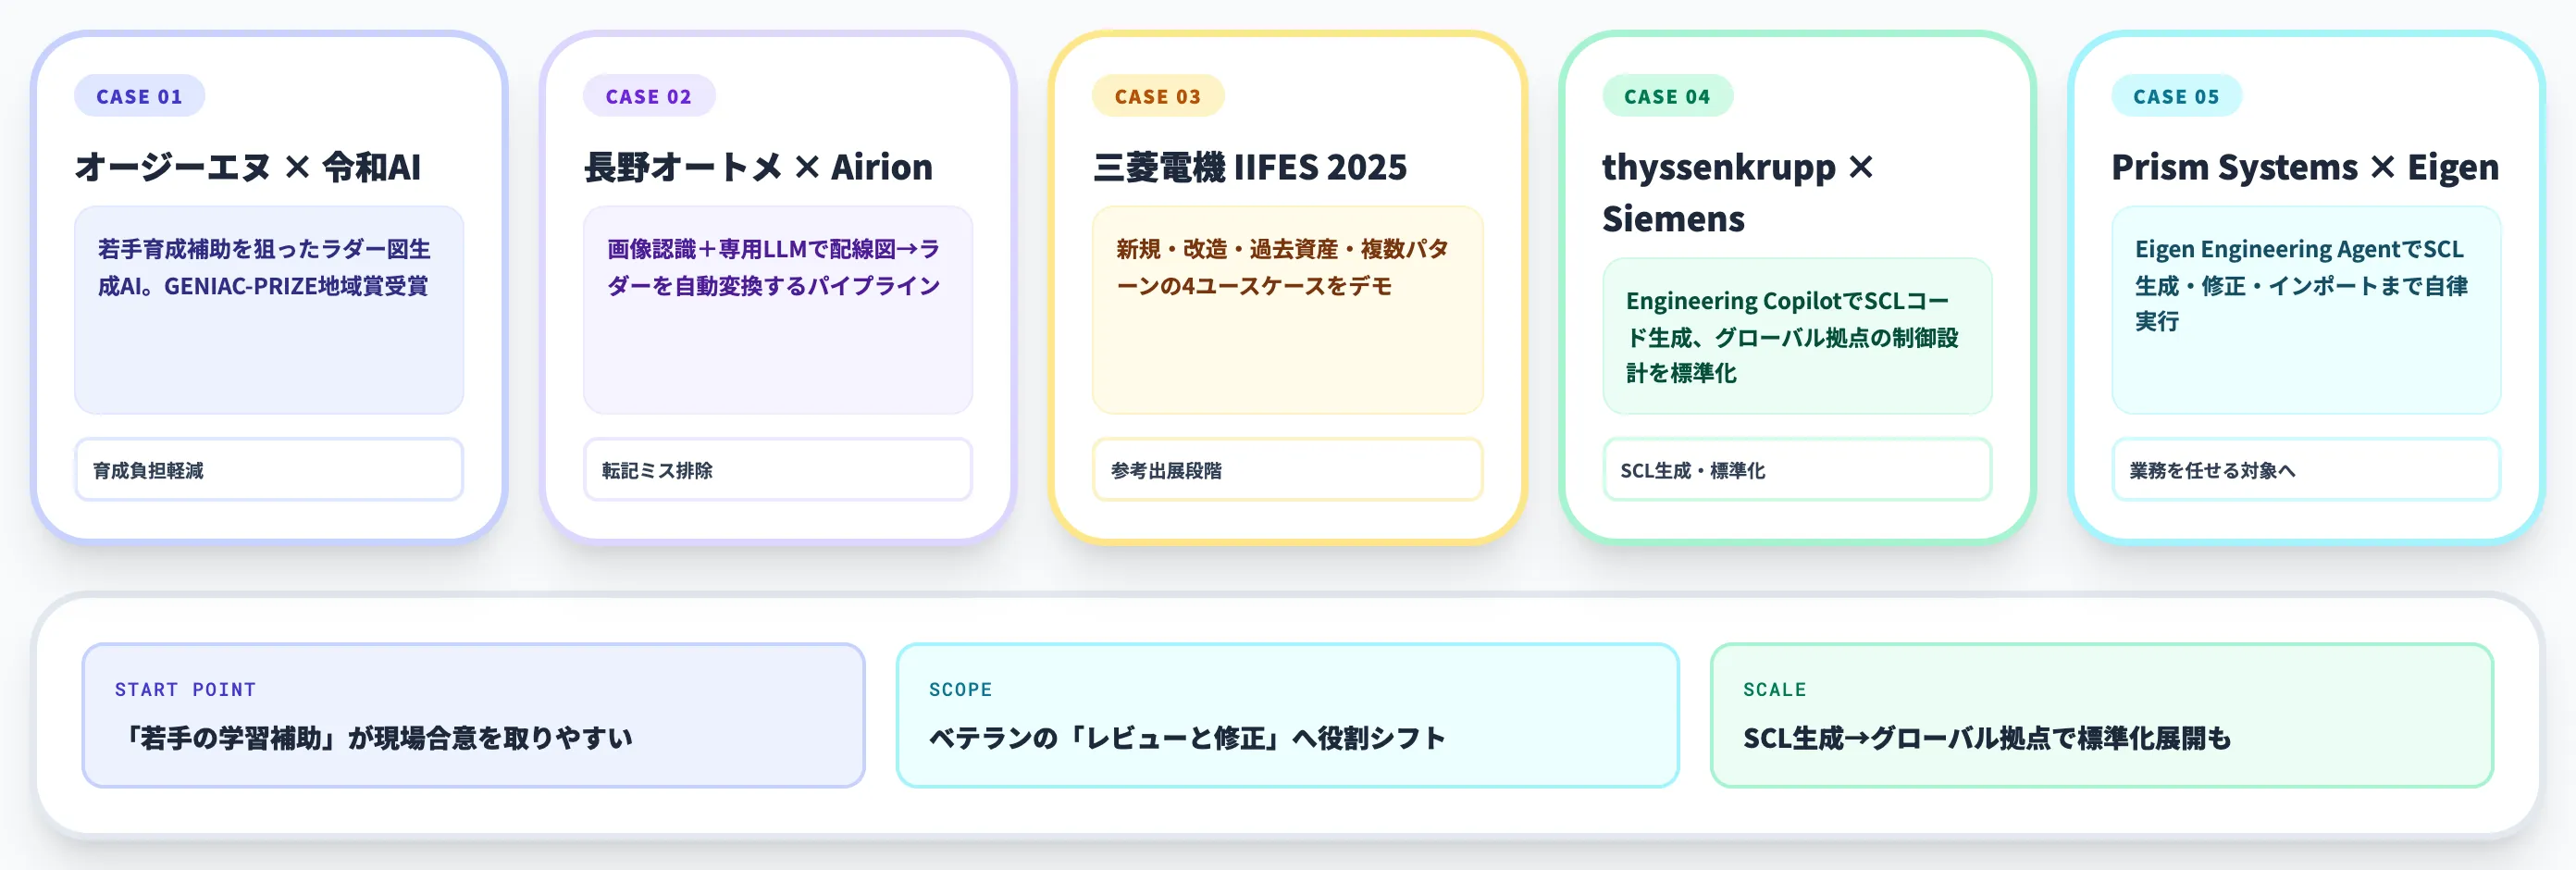The image size is (2576, 870).
Task: Select the SCOPE summary panel
Action: coord(1287,715)
